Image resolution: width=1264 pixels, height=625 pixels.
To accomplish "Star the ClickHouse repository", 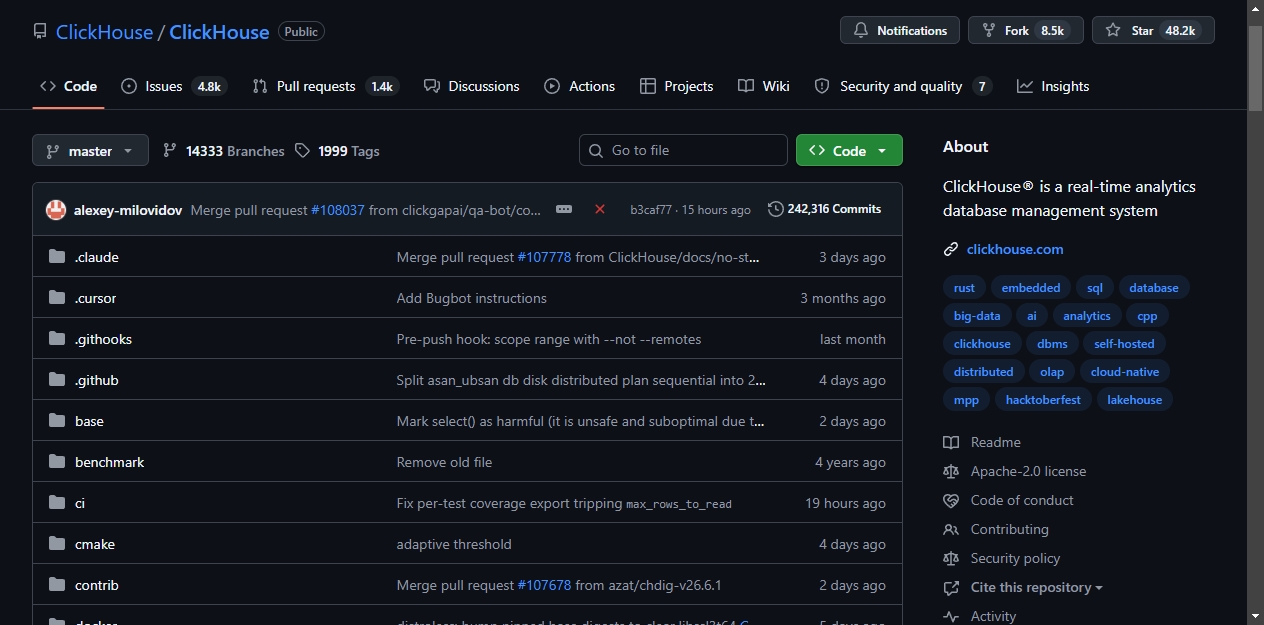I will coord(1153,30).
